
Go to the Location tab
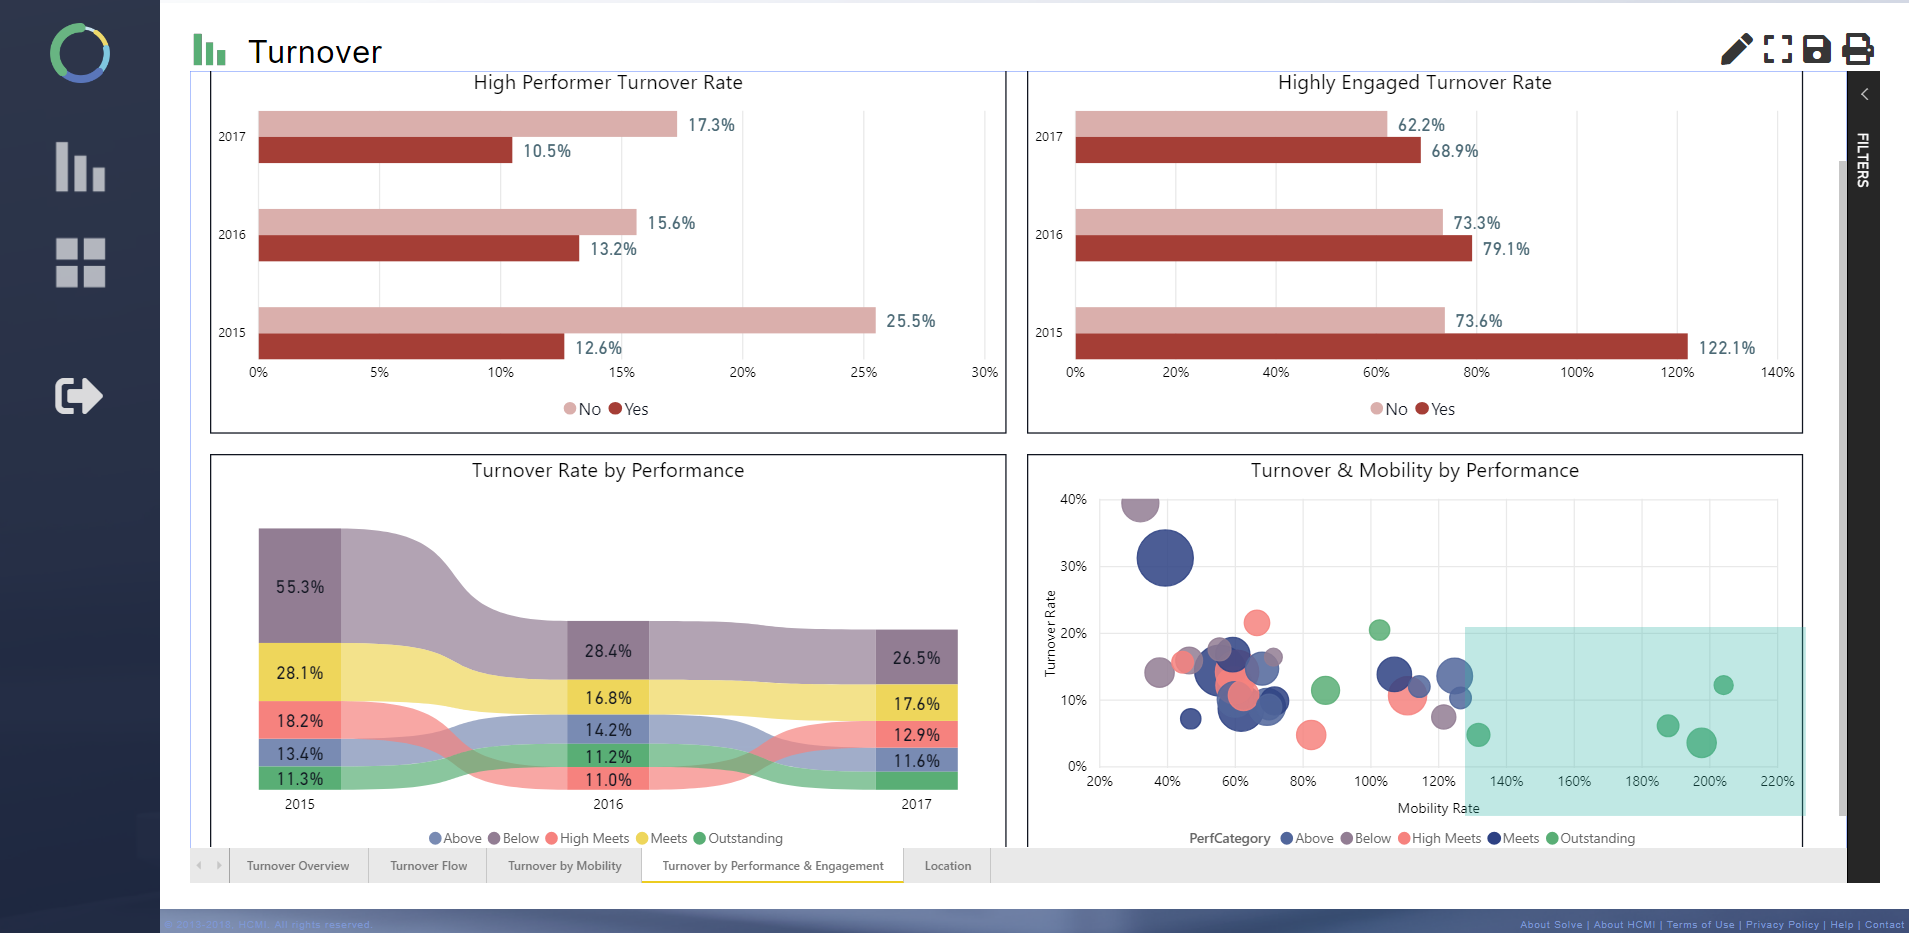click(x=948, y=866)
